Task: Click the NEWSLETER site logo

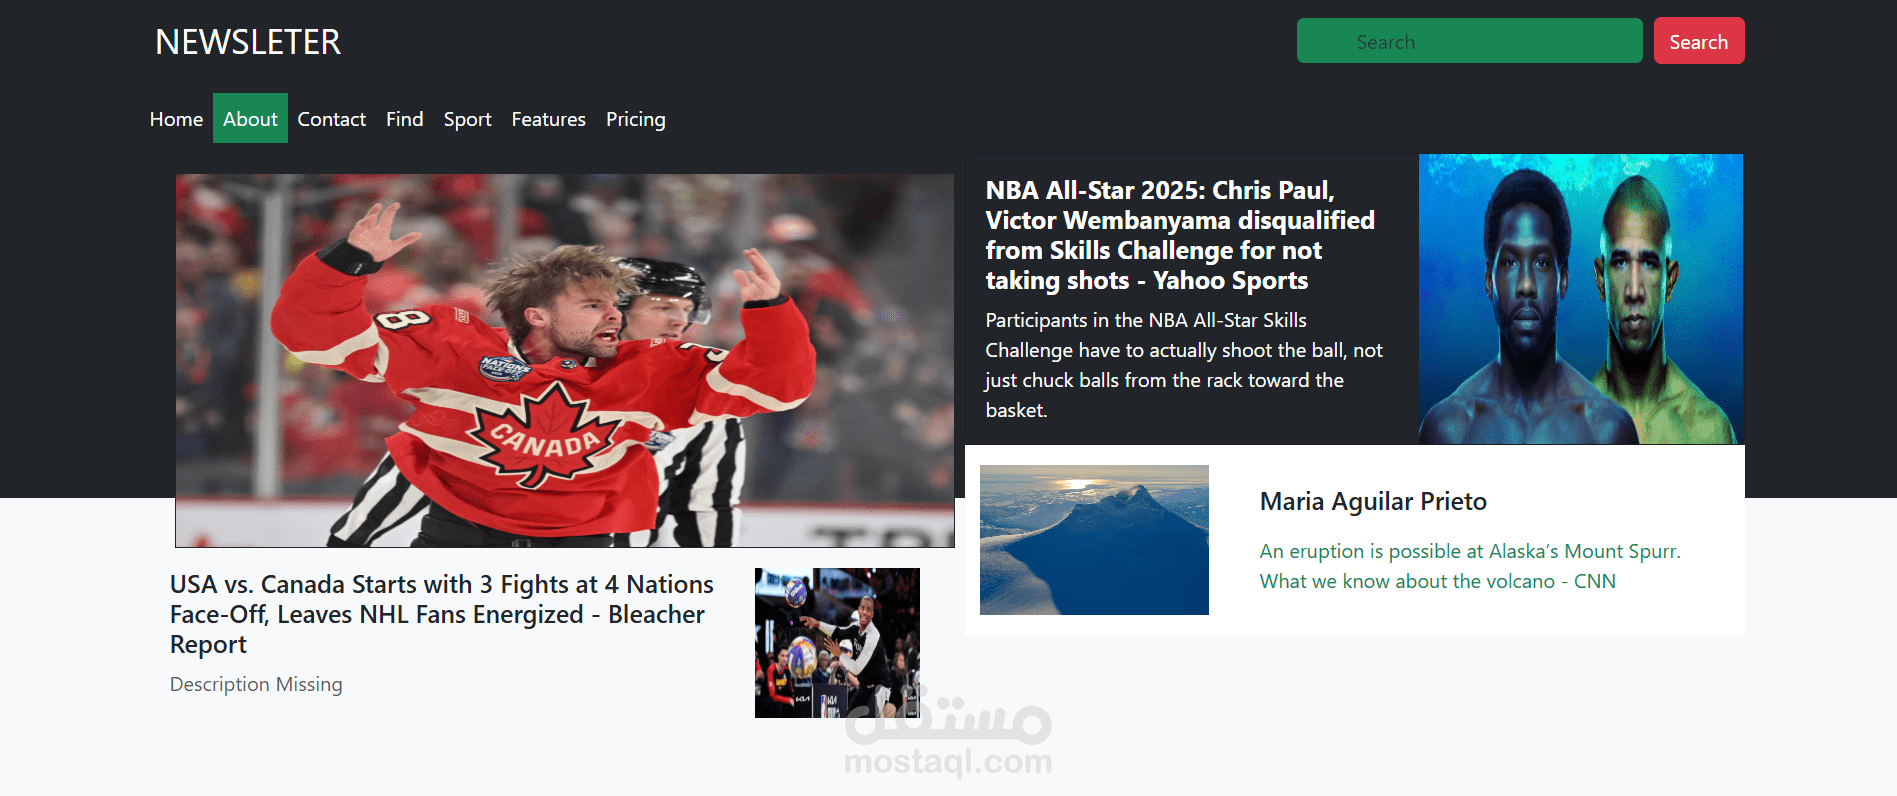Action: pos(248,42)
